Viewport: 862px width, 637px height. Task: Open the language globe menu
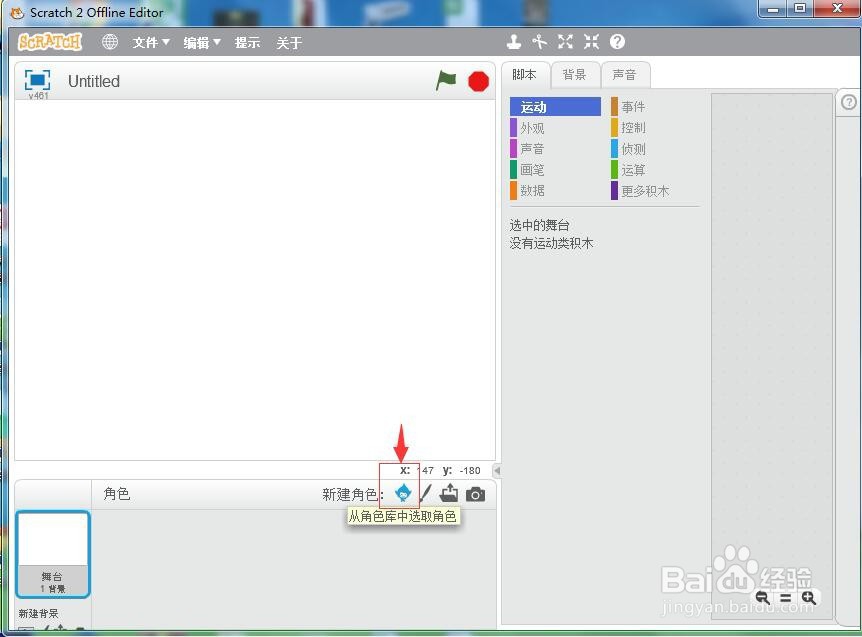tap(110, 42)
